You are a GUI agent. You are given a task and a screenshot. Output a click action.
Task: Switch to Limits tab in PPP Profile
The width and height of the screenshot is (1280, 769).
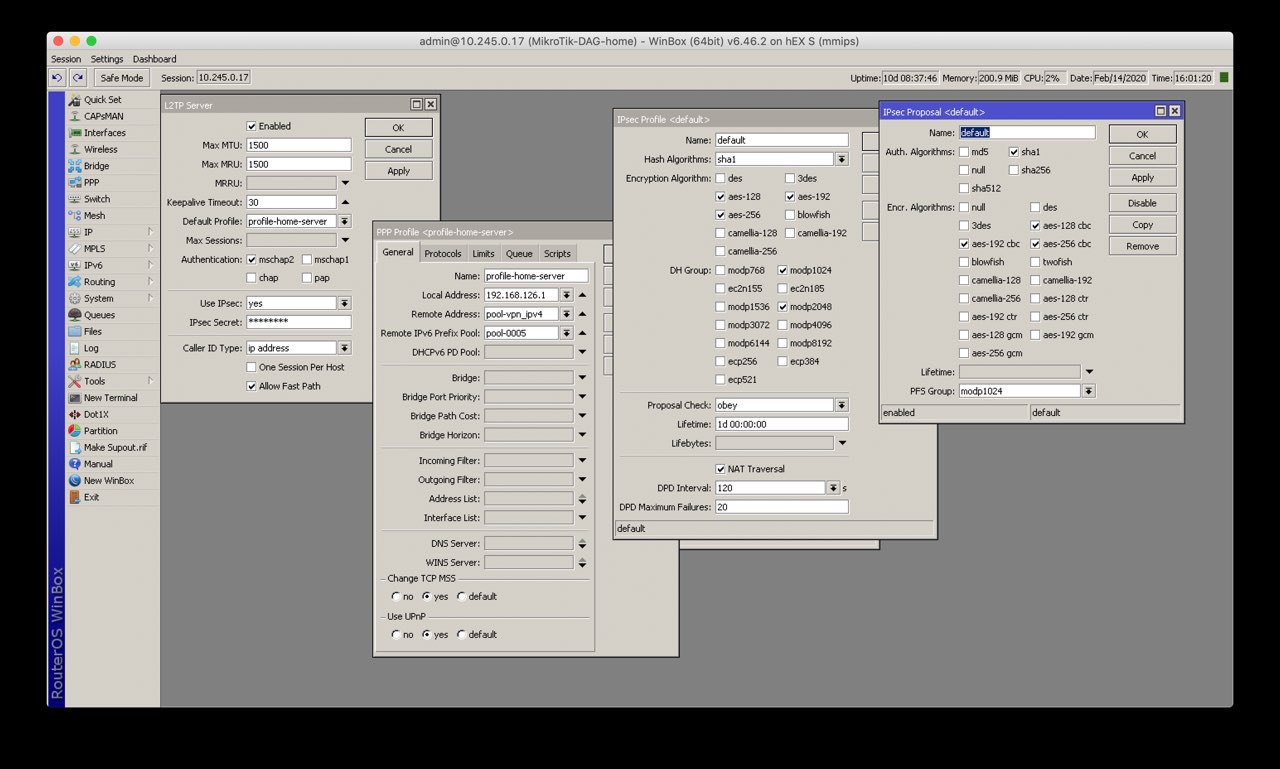[484, 253]
